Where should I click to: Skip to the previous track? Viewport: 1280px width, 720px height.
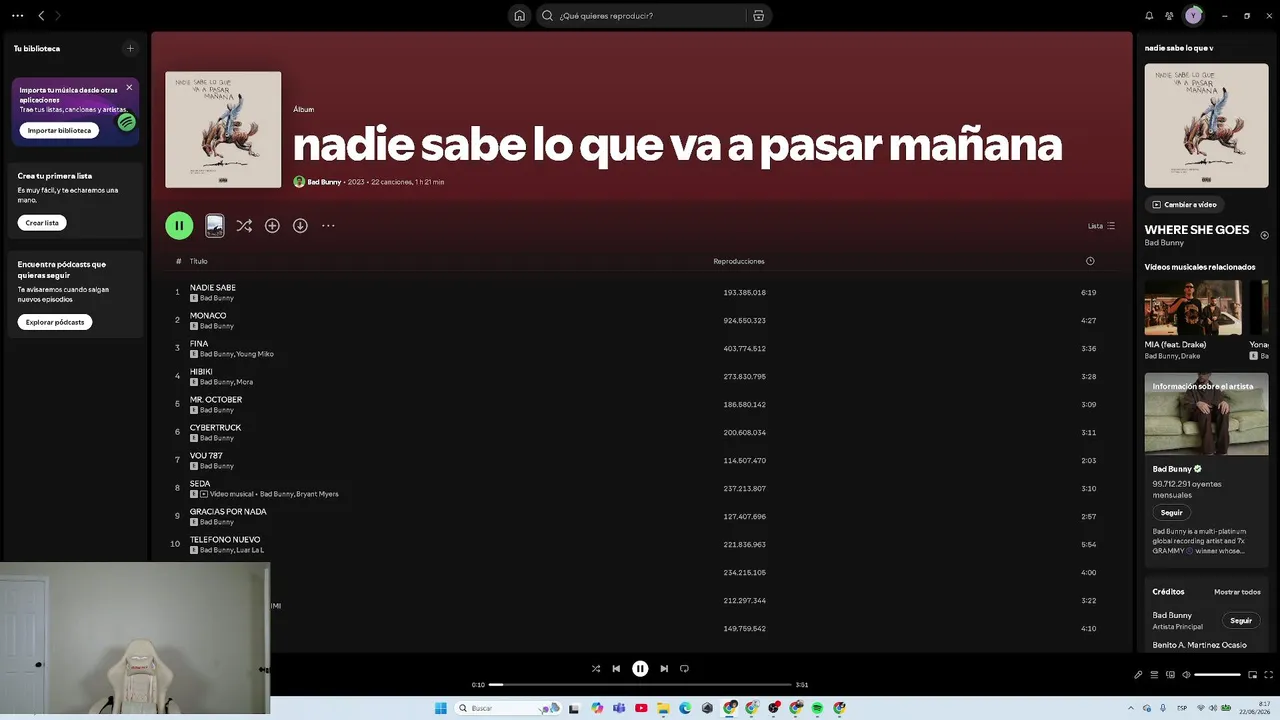pos(616,669)
